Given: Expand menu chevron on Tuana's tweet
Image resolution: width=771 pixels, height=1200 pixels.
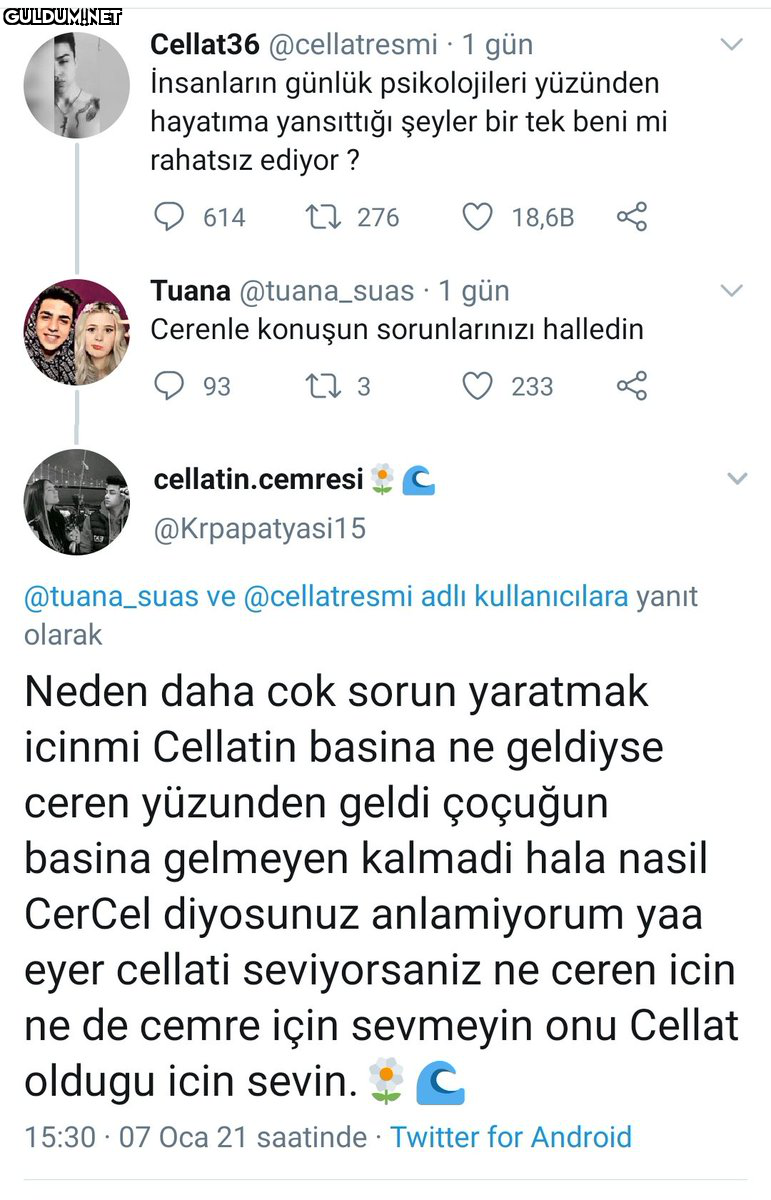Looking at the screenshot, I should [733, 291].
